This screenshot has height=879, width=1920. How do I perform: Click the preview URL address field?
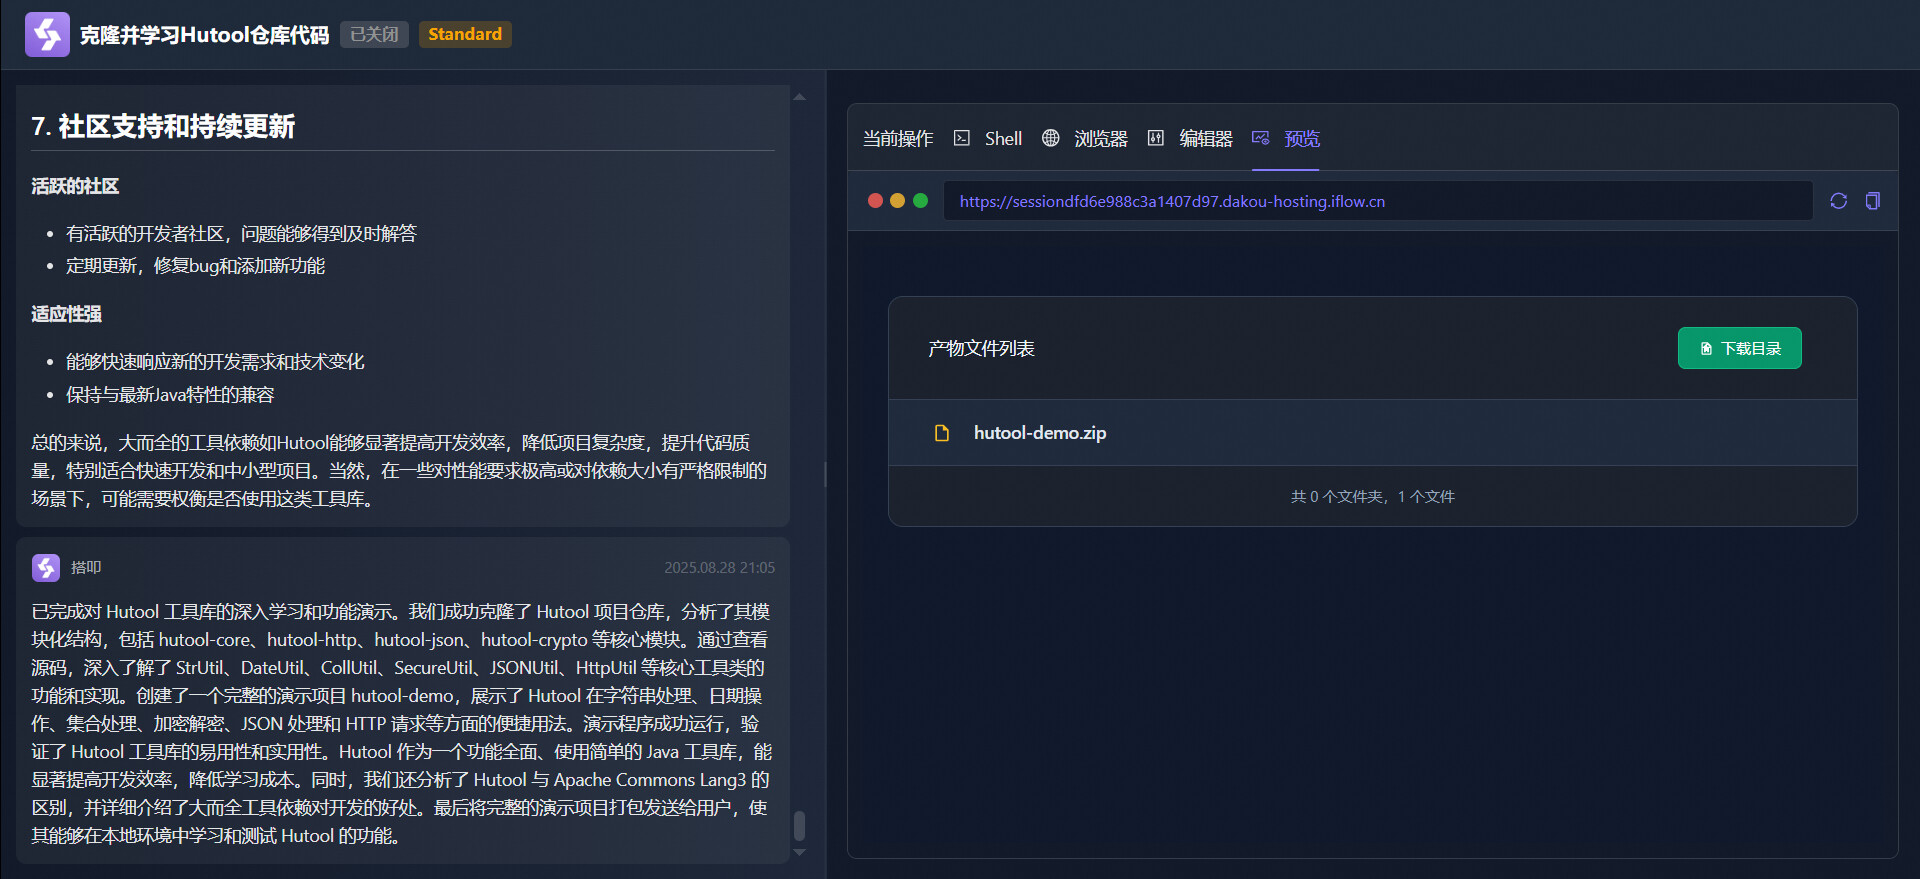1377,201
